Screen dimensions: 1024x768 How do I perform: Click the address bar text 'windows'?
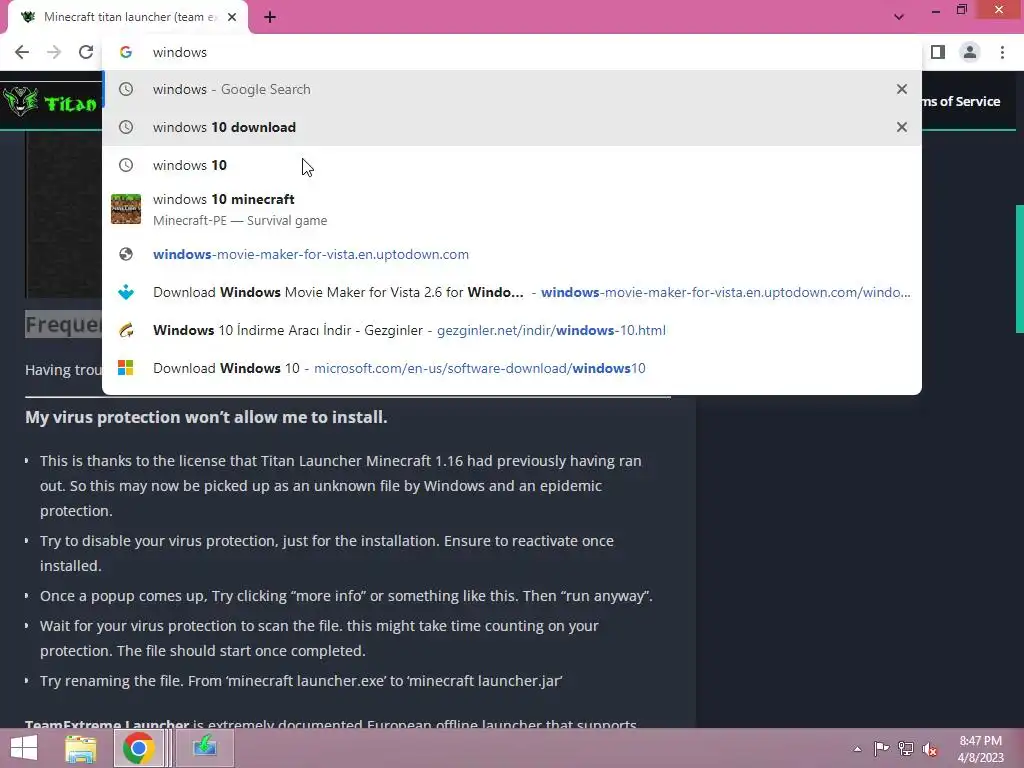(x=180, y=52)
